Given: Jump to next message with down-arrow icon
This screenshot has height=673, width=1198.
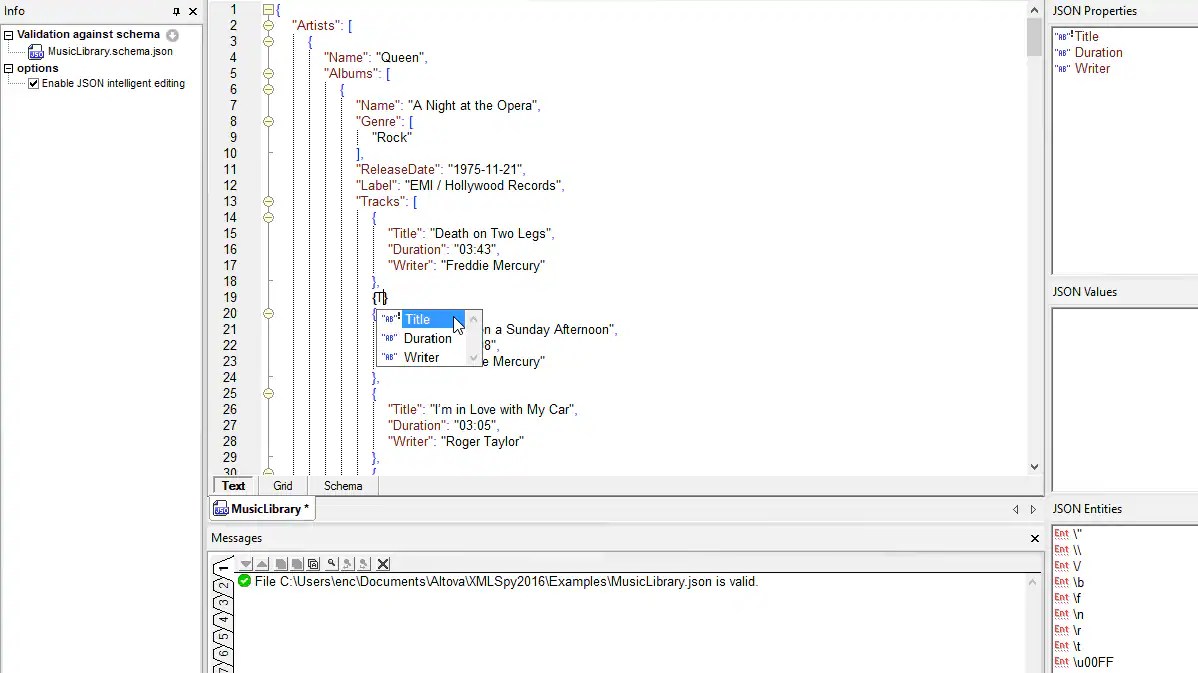Looking at the screenshot, I should click(x=247, y=563).
